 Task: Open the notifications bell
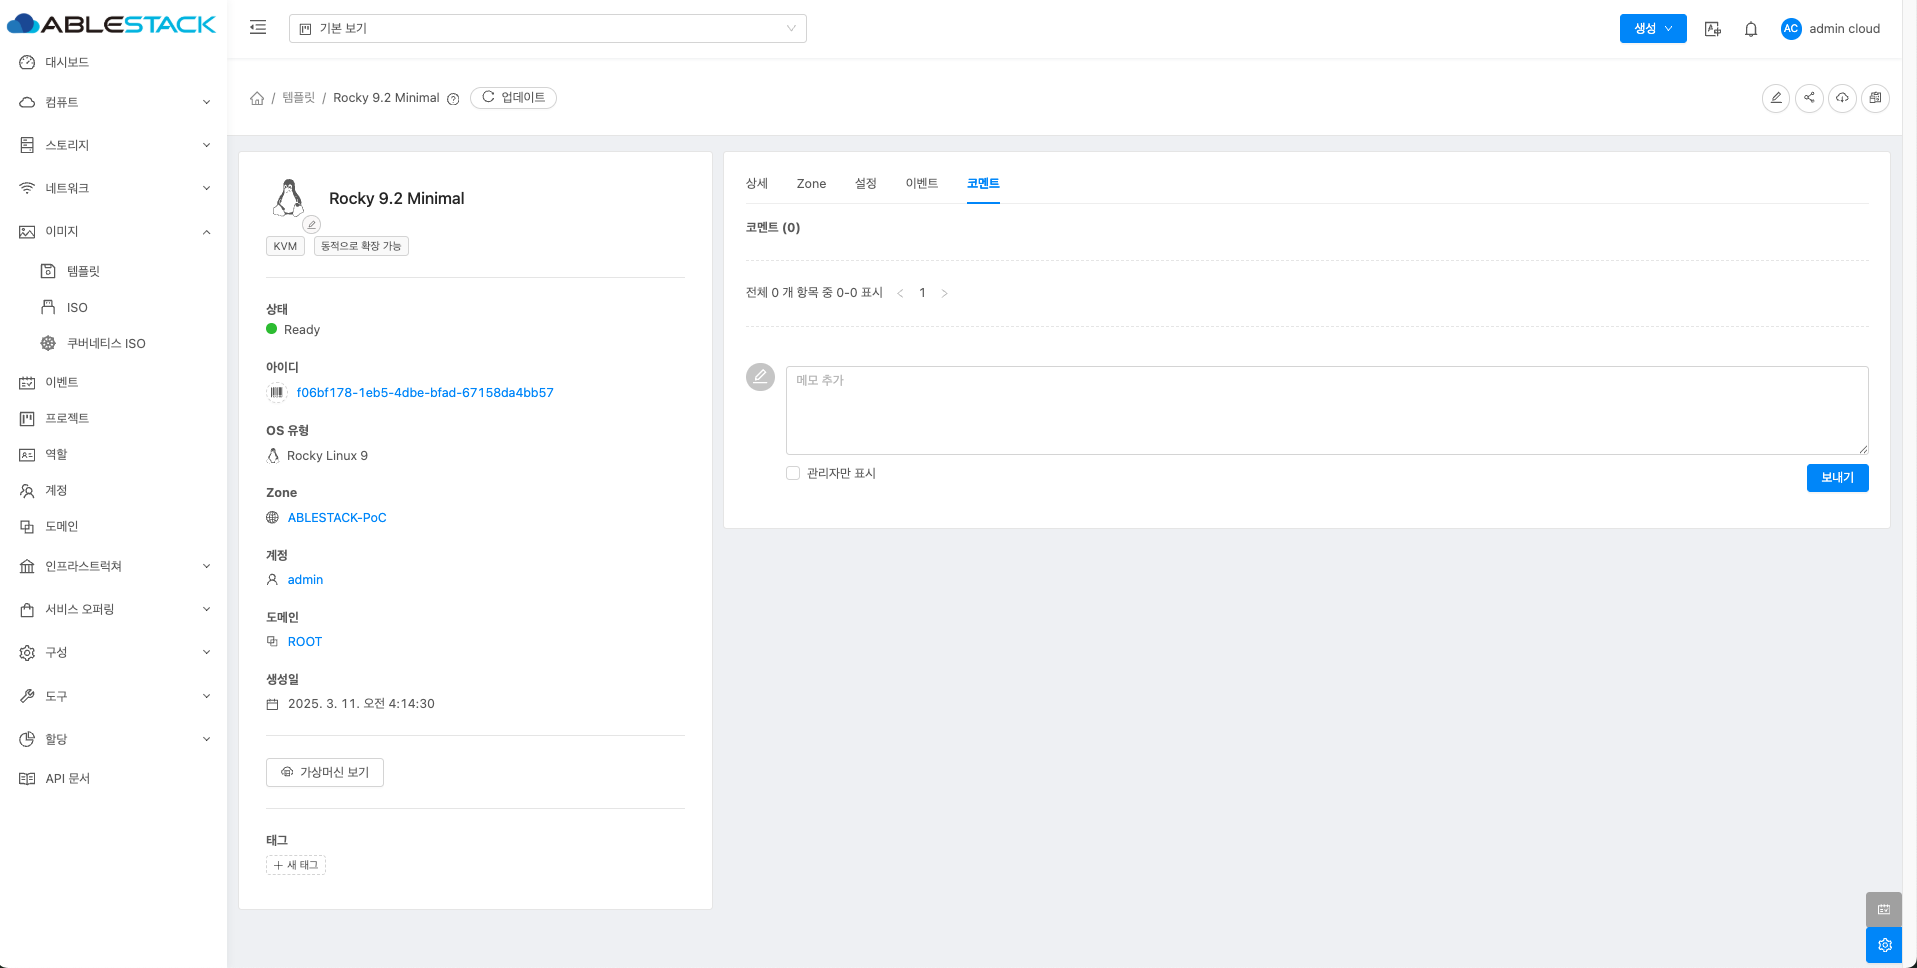(x=1751, y=29)
